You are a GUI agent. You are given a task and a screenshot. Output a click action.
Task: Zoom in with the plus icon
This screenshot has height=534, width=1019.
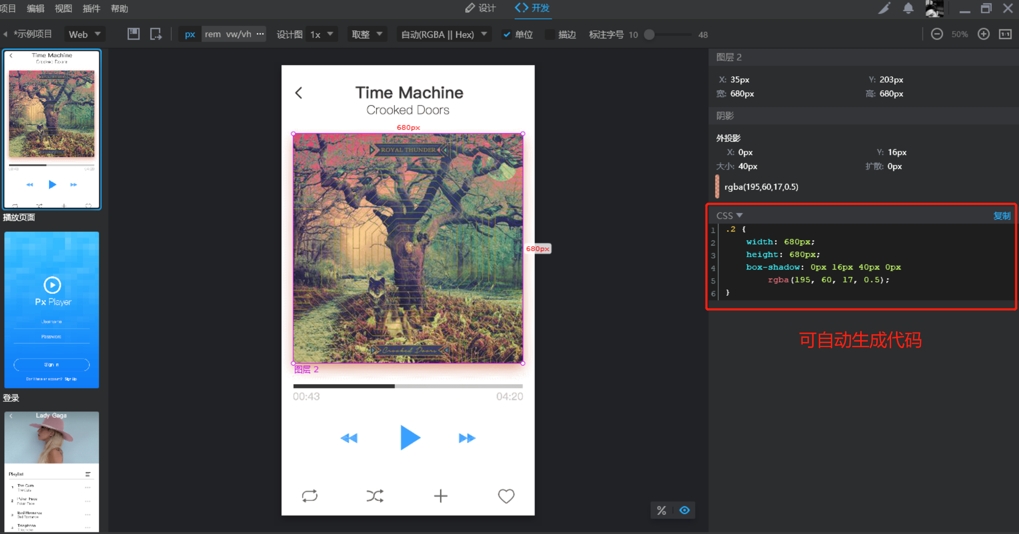[x=983, y=34]
